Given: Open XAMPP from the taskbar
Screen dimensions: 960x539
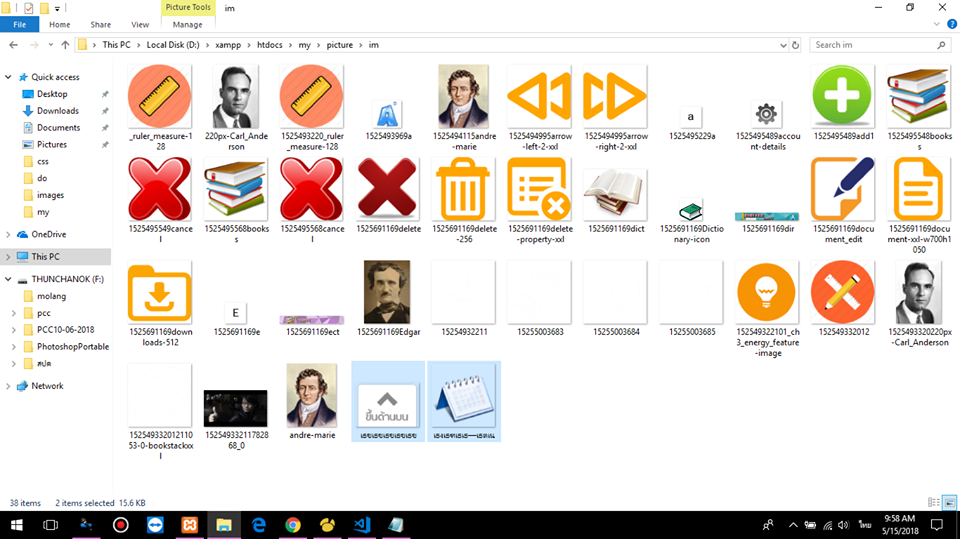Looking at the screenshot, I should [x=190, y=525].
